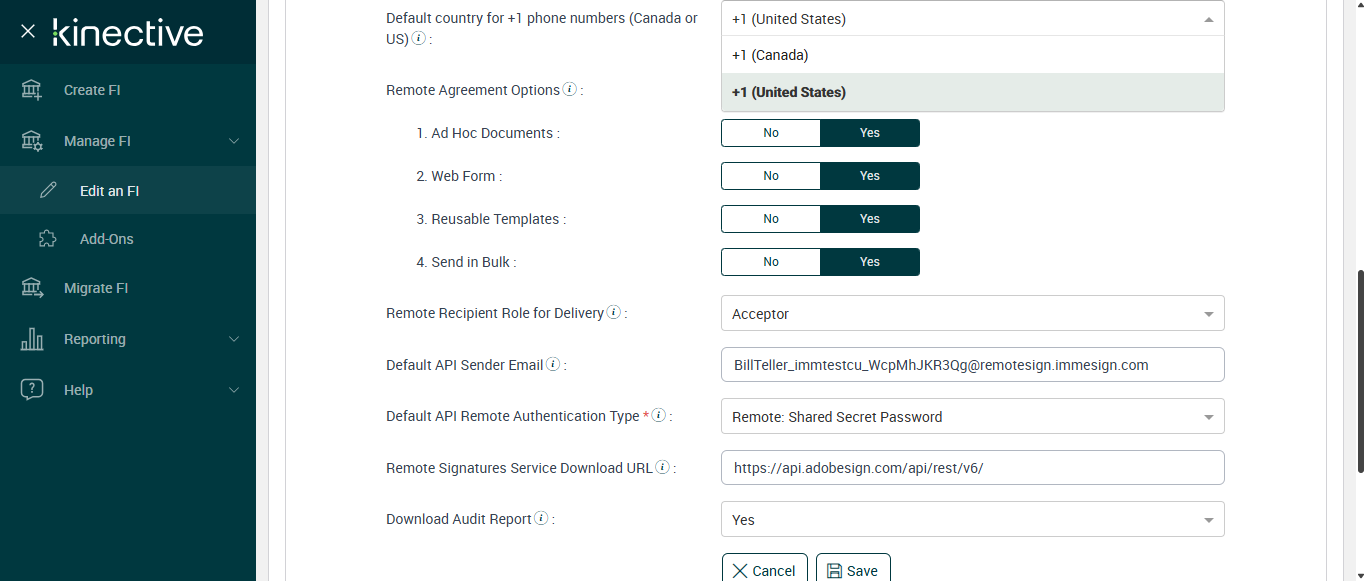Click the Create FI bank icon
The height and width of the screenshot is (581, 1366).
[x=32, y=90]
